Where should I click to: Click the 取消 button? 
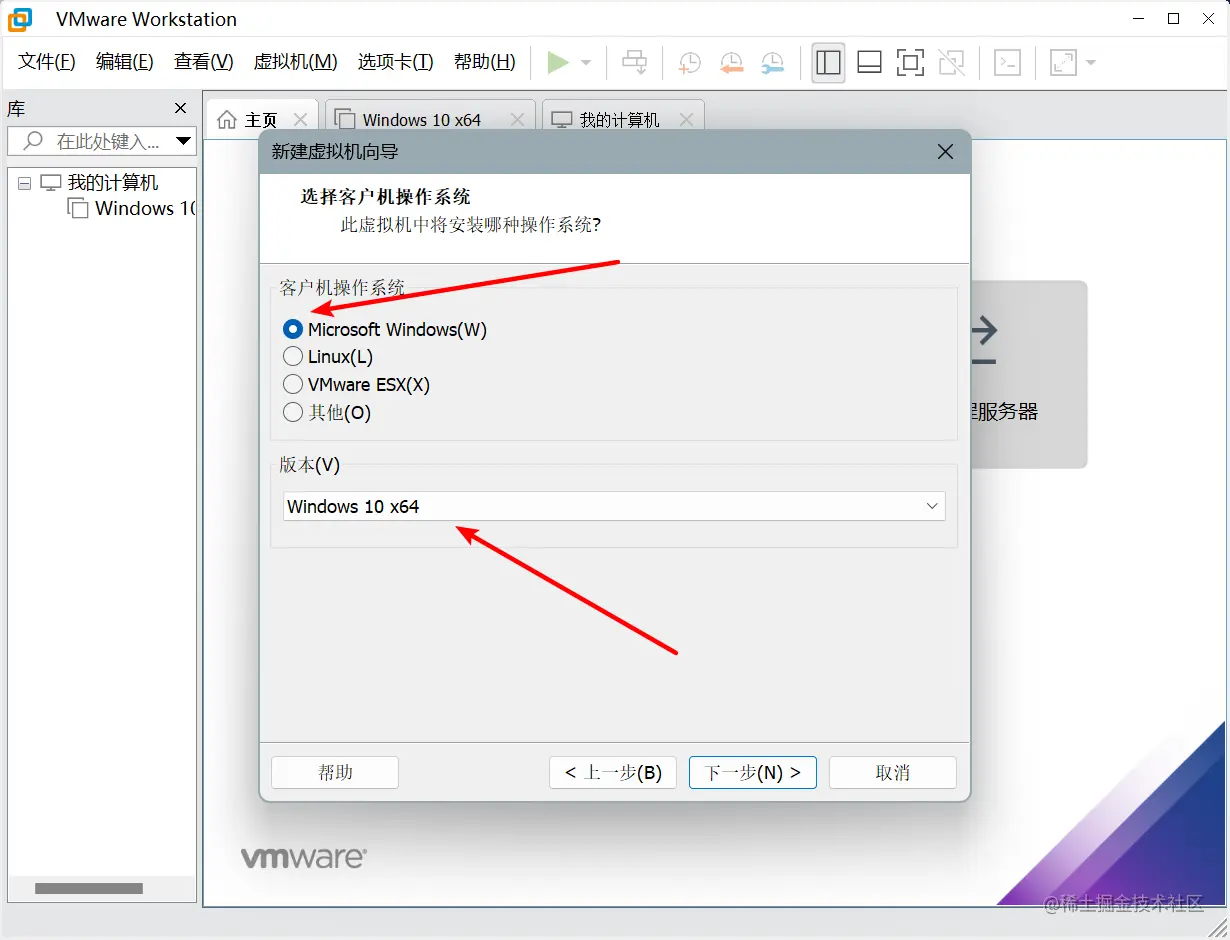pos(893,772)
